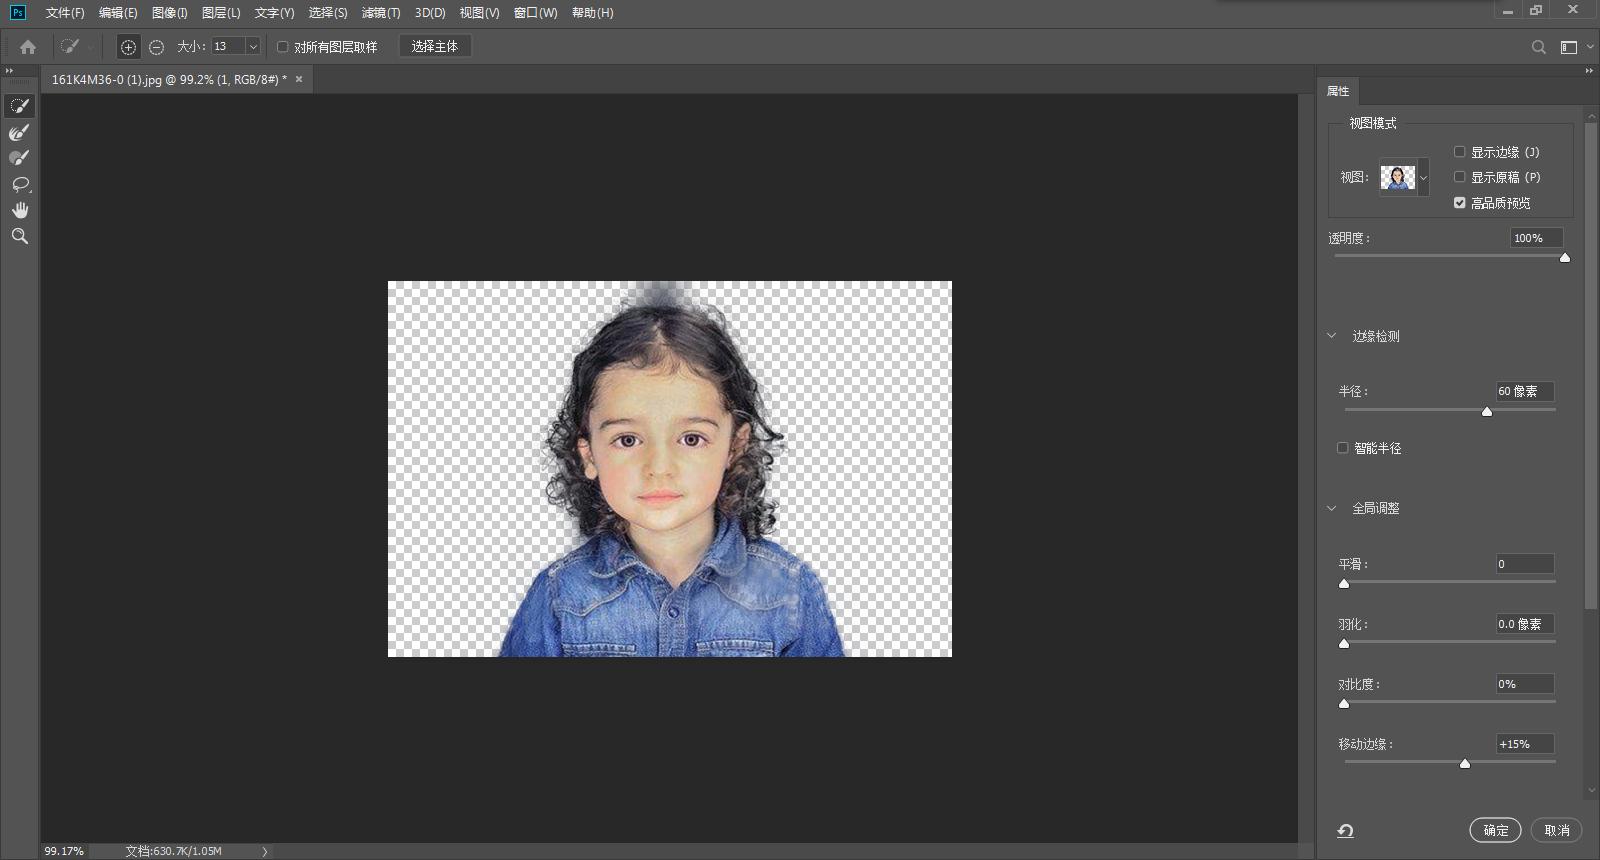Click the reset workspace arrow icon
The height and width of the screenshot is (860, 1600).
[x=1345, y=830]
